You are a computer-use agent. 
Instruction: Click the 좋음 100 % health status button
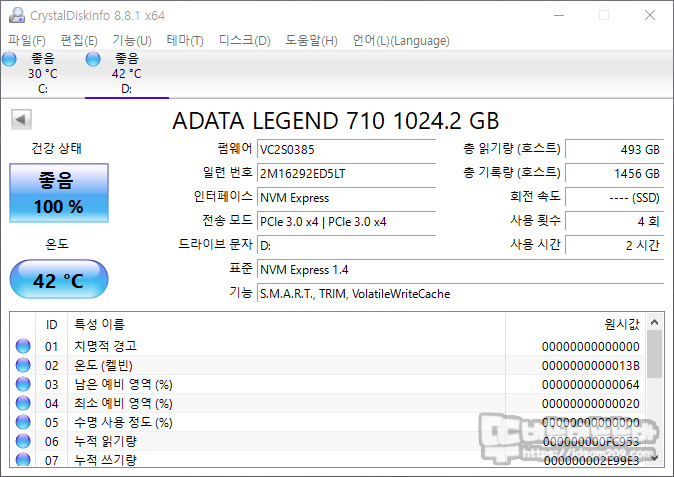pos(59,193)
